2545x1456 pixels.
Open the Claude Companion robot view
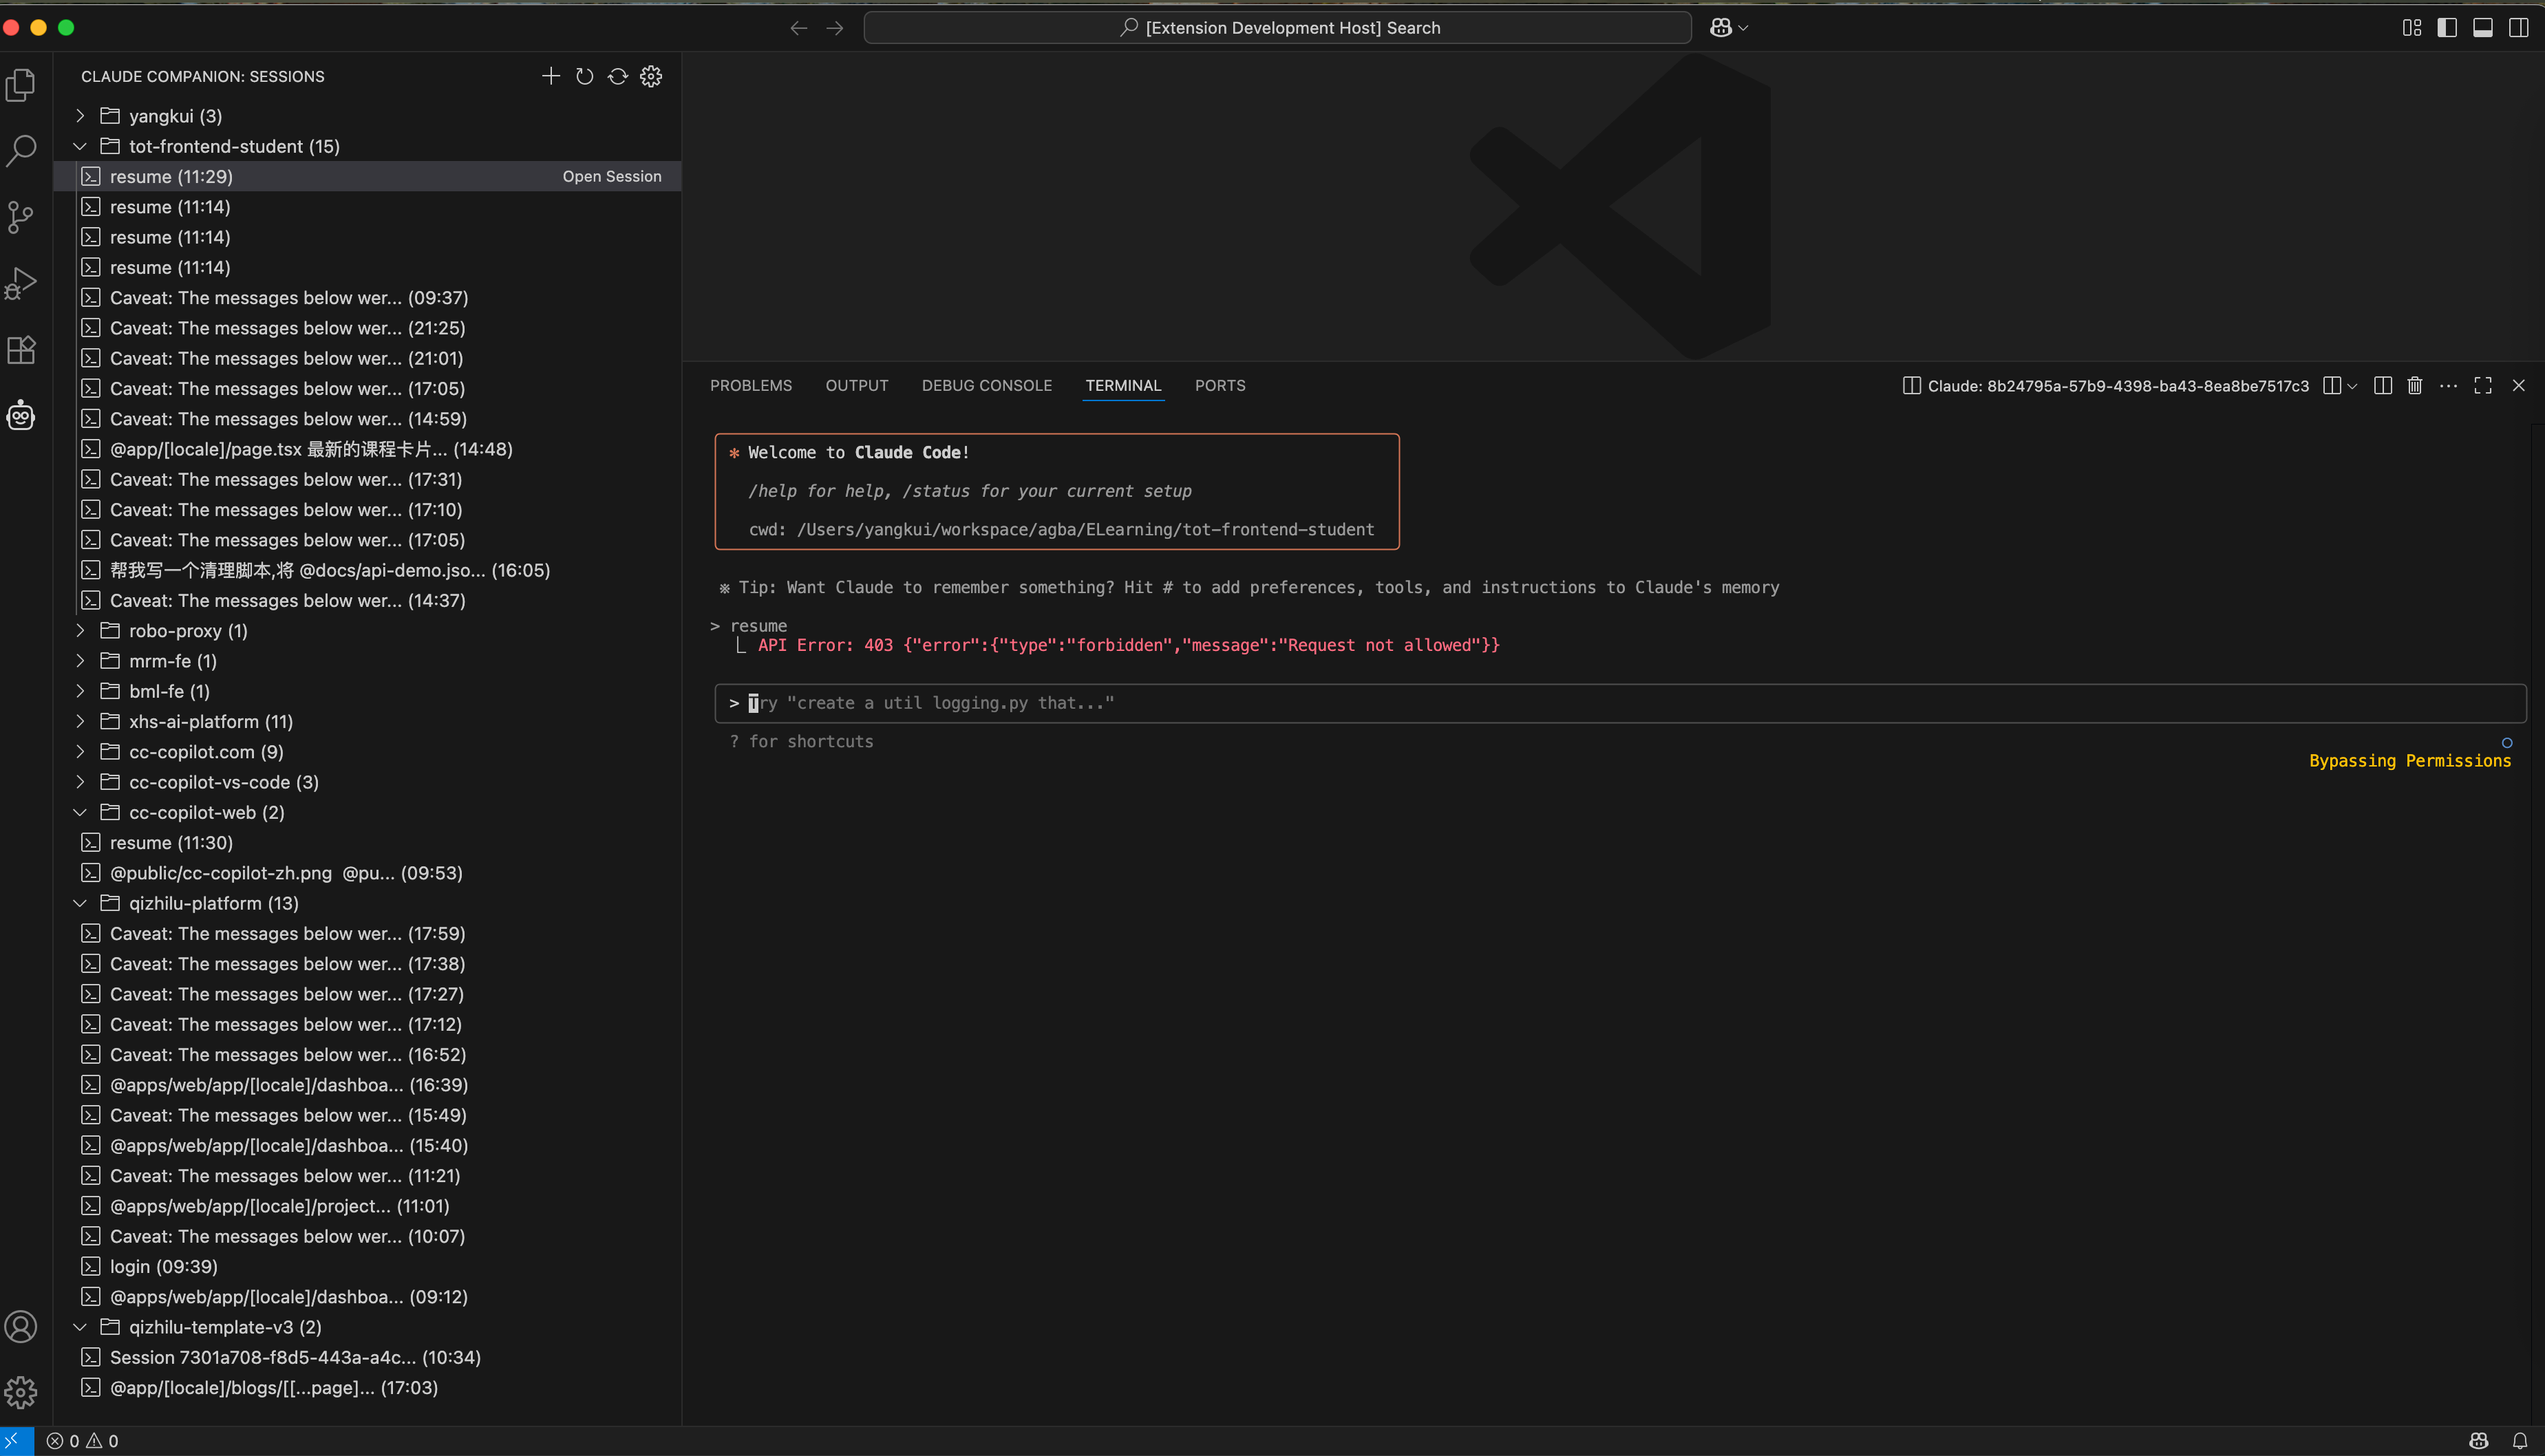(21, 415)
